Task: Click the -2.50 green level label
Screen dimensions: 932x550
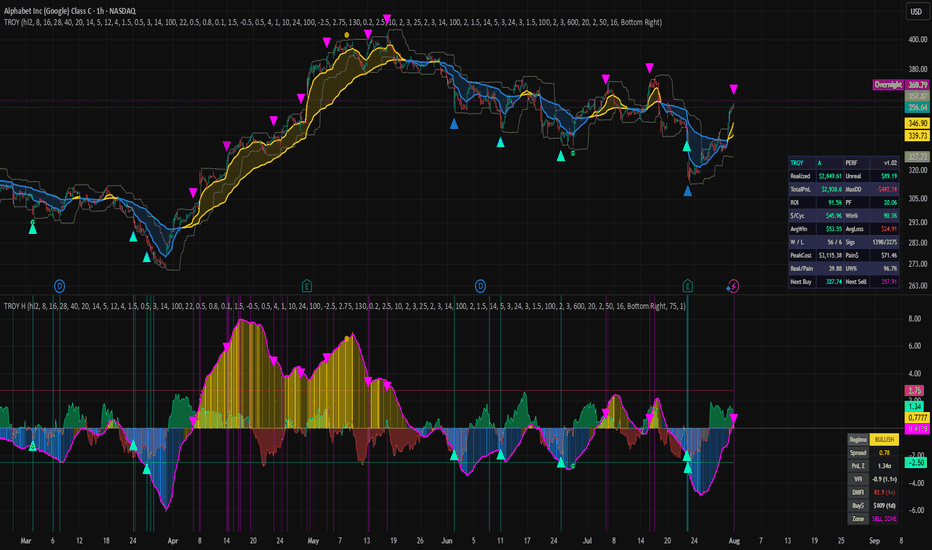Action: pyautogui.click(x=916, y=462)
